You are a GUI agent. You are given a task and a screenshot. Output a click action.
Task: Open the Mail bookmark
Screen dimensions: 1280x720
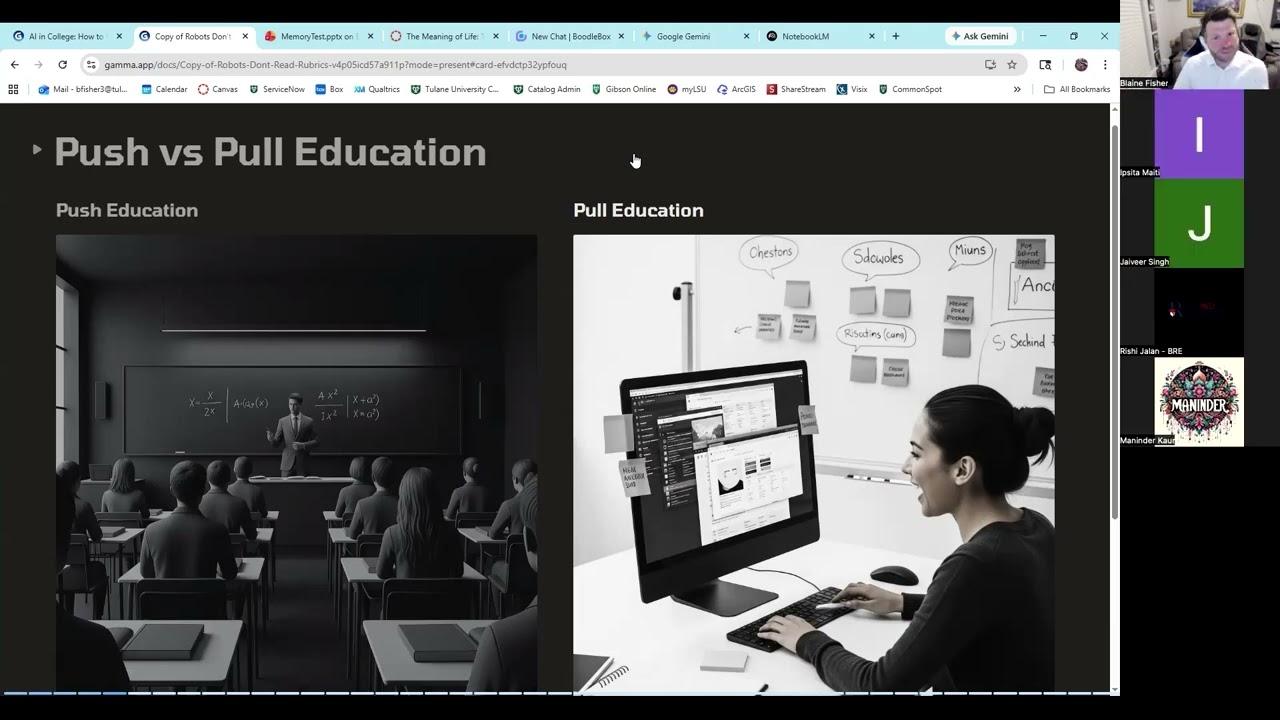[83, 89]
